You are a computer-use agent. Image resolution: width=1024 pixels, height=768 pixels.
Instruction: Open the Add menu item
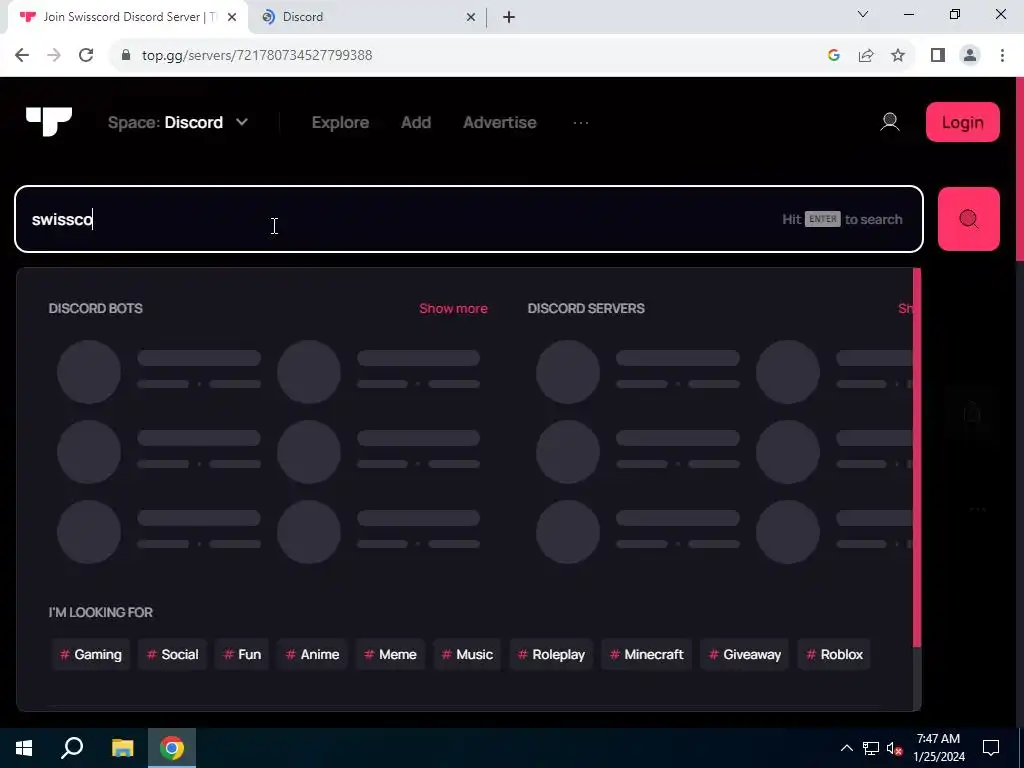pos(416,122)
